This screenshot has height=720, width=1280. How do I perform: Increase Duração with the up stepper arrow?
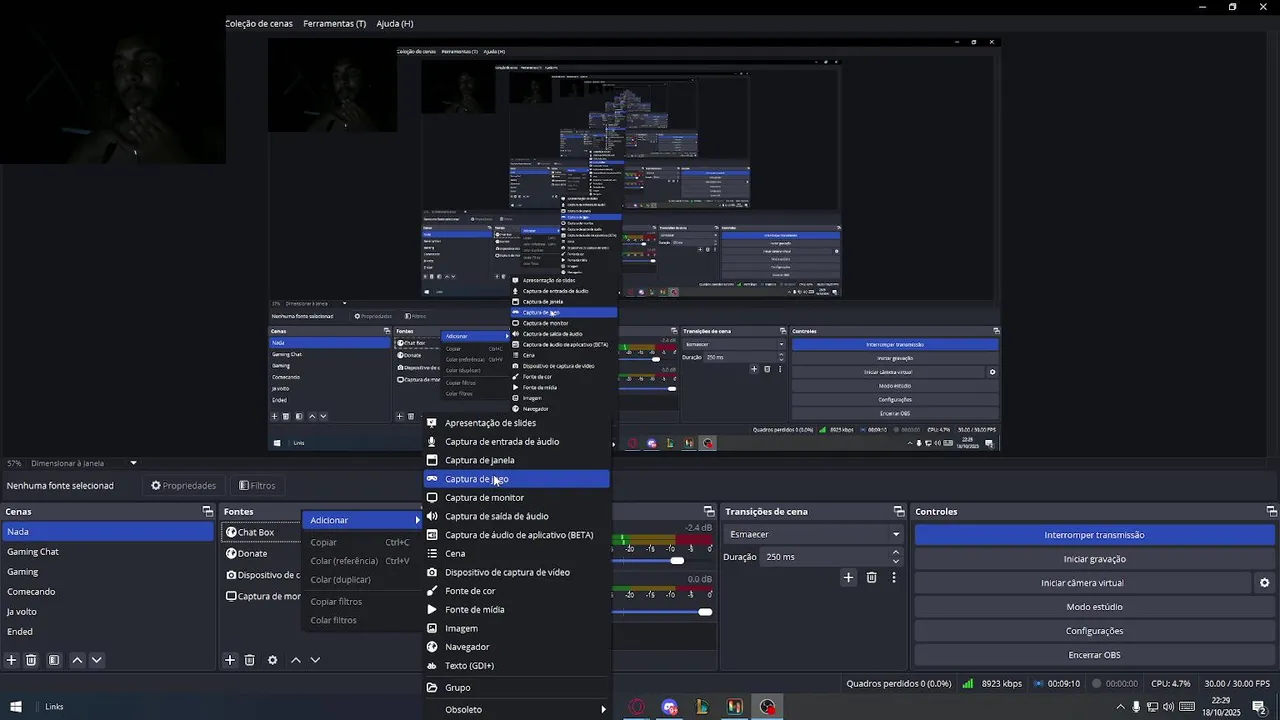[895, 552]
